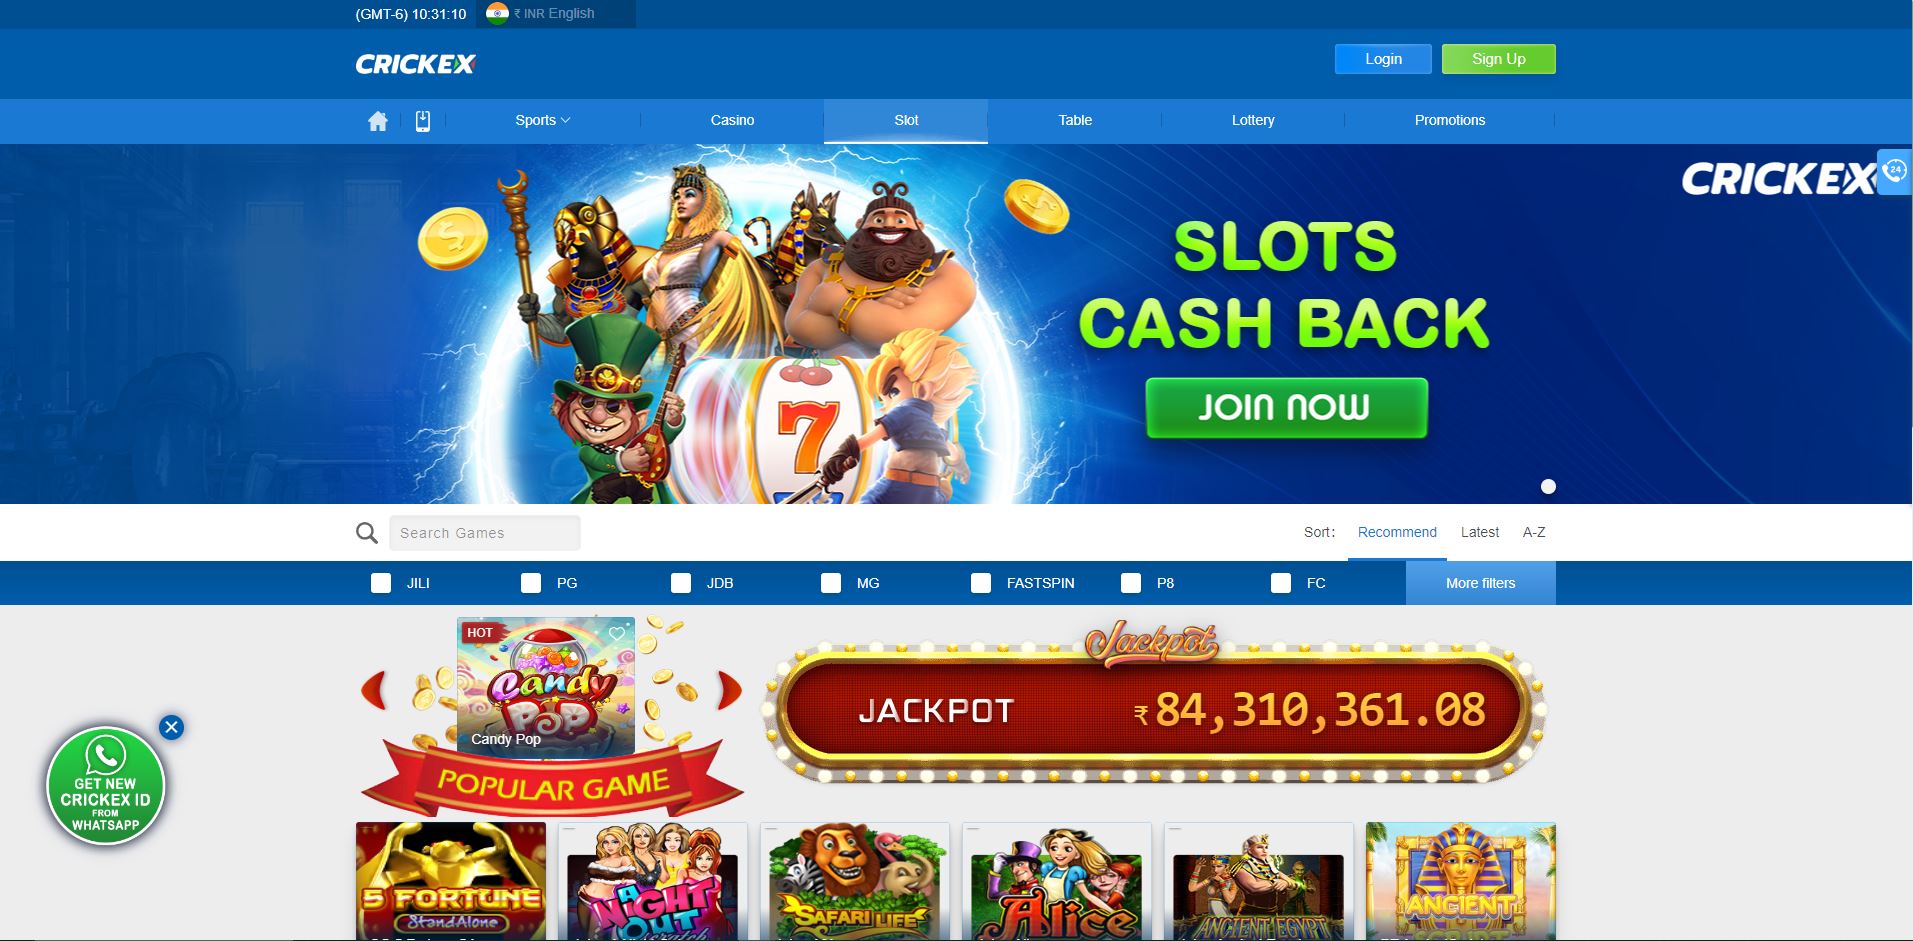The width and height of the screenshot is (1913, 941).
Task: Expand the Sports dropdown menu
Action: coord(543,120)
